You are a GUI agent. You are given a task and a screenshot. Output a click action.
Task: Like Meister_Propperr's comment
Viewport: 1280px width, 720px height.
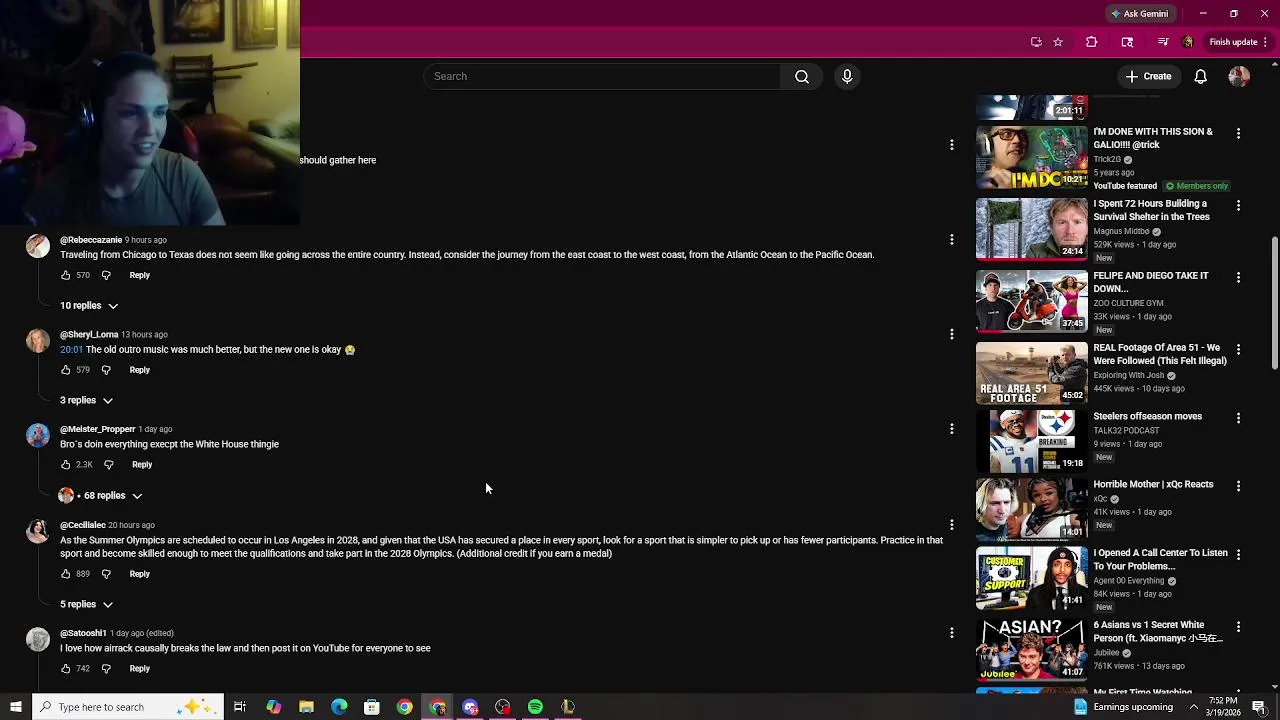(x=66, y=464)
